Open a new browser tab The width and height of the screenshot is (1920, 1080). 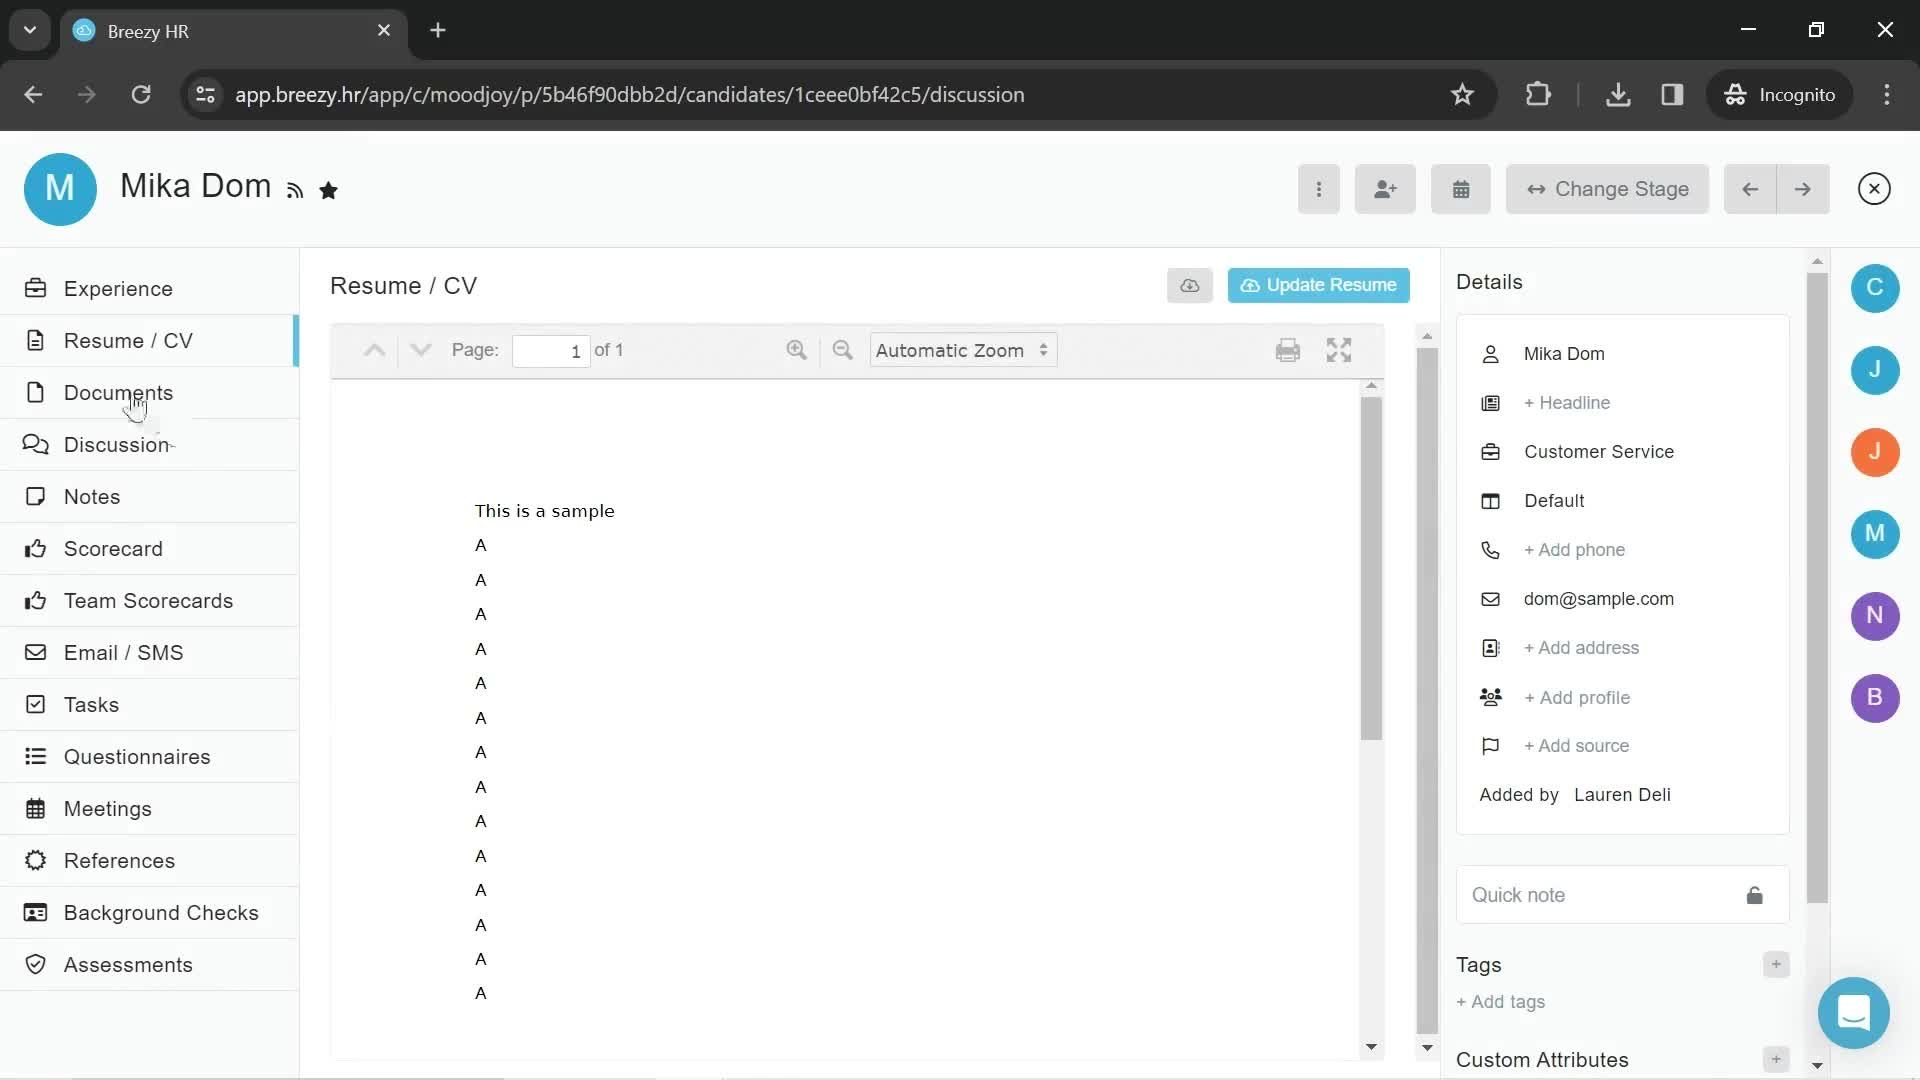438,31
